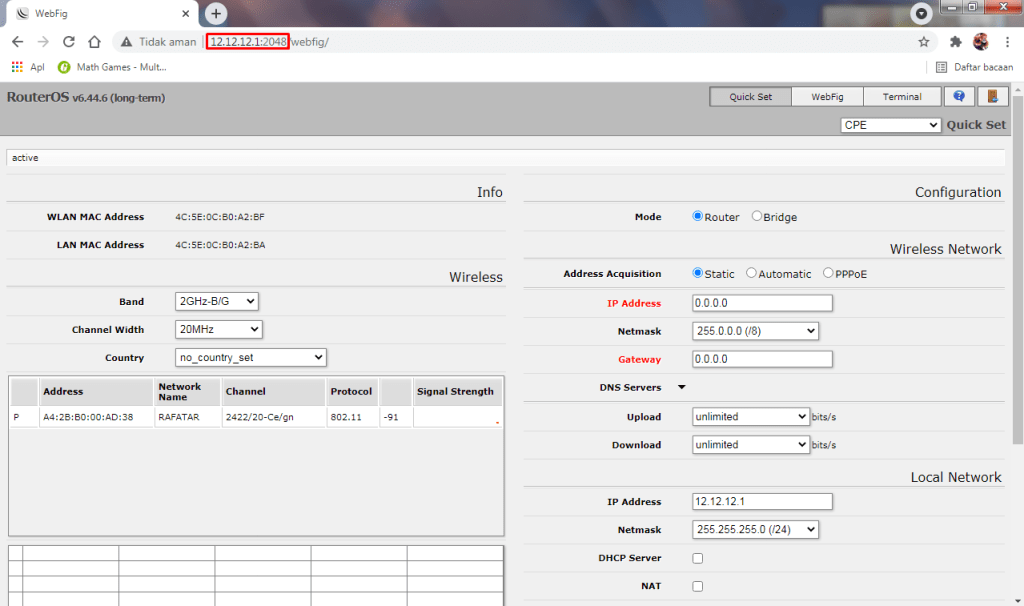Select the Bridge mode radio button
Image resolution: width=1024 pixels, height=606 pixels.
(757, 217)
